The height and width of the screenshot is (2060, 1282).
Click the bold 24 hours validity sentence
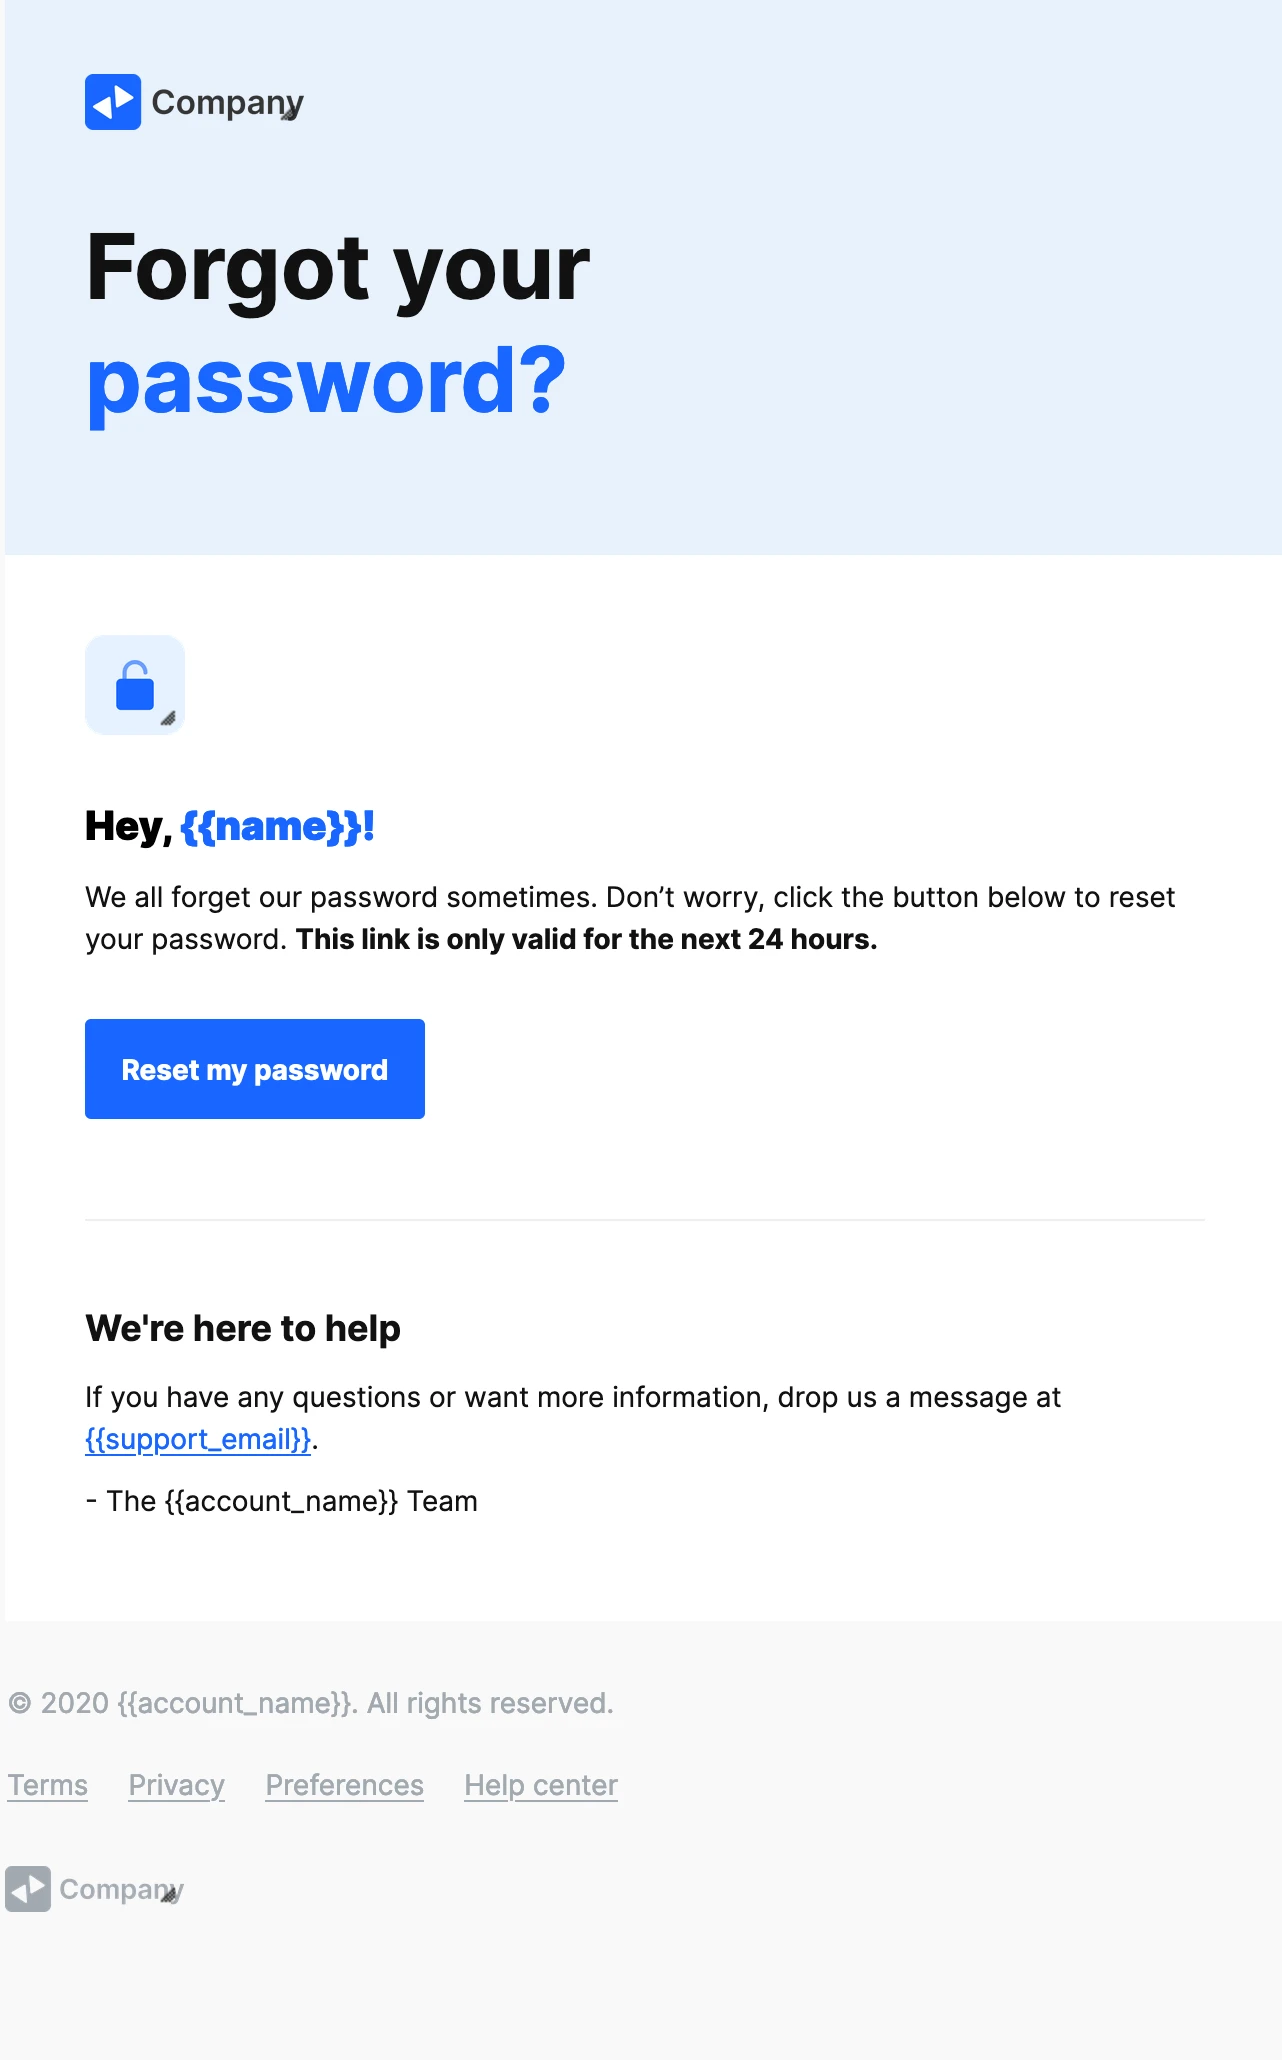coord(586,940)
